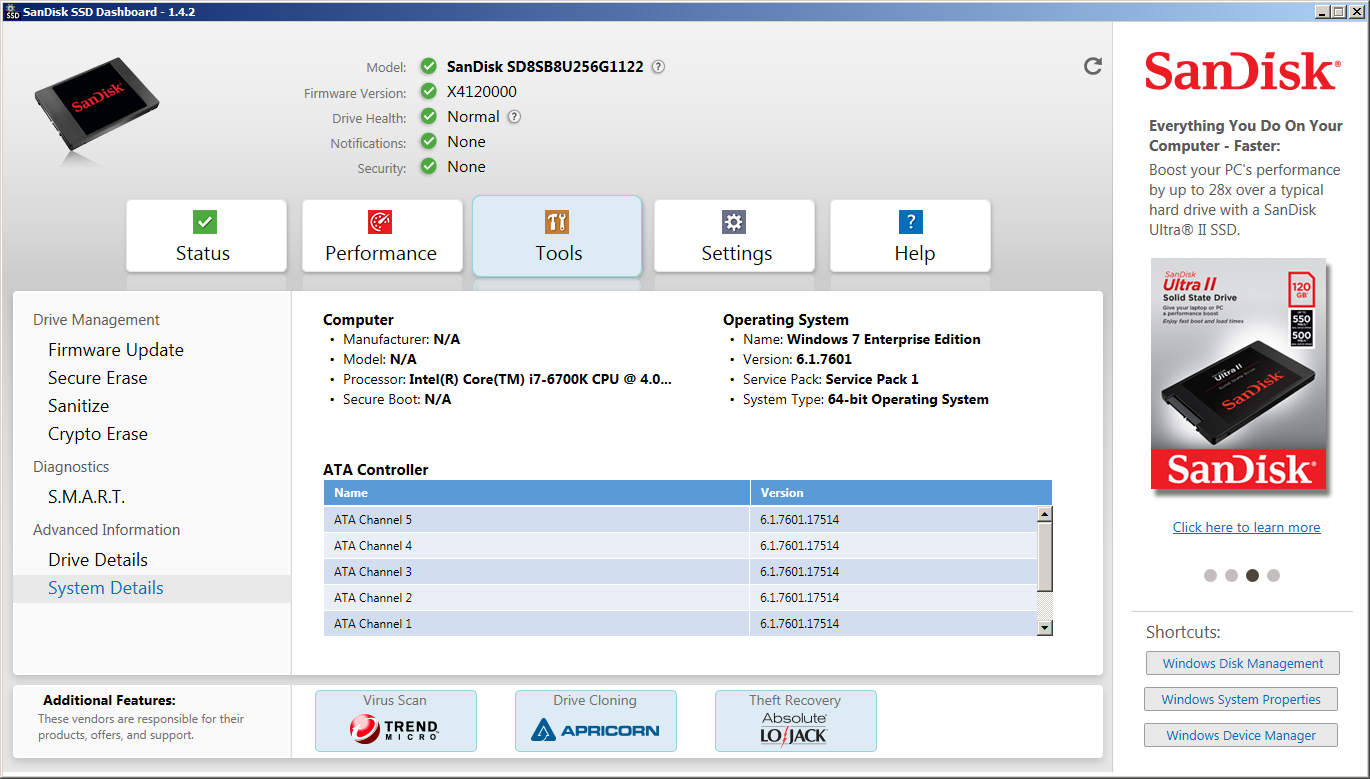Click the SanDisk Ultra II product image
Viewport: 1370px width, 779px height.
[1239, 376]
